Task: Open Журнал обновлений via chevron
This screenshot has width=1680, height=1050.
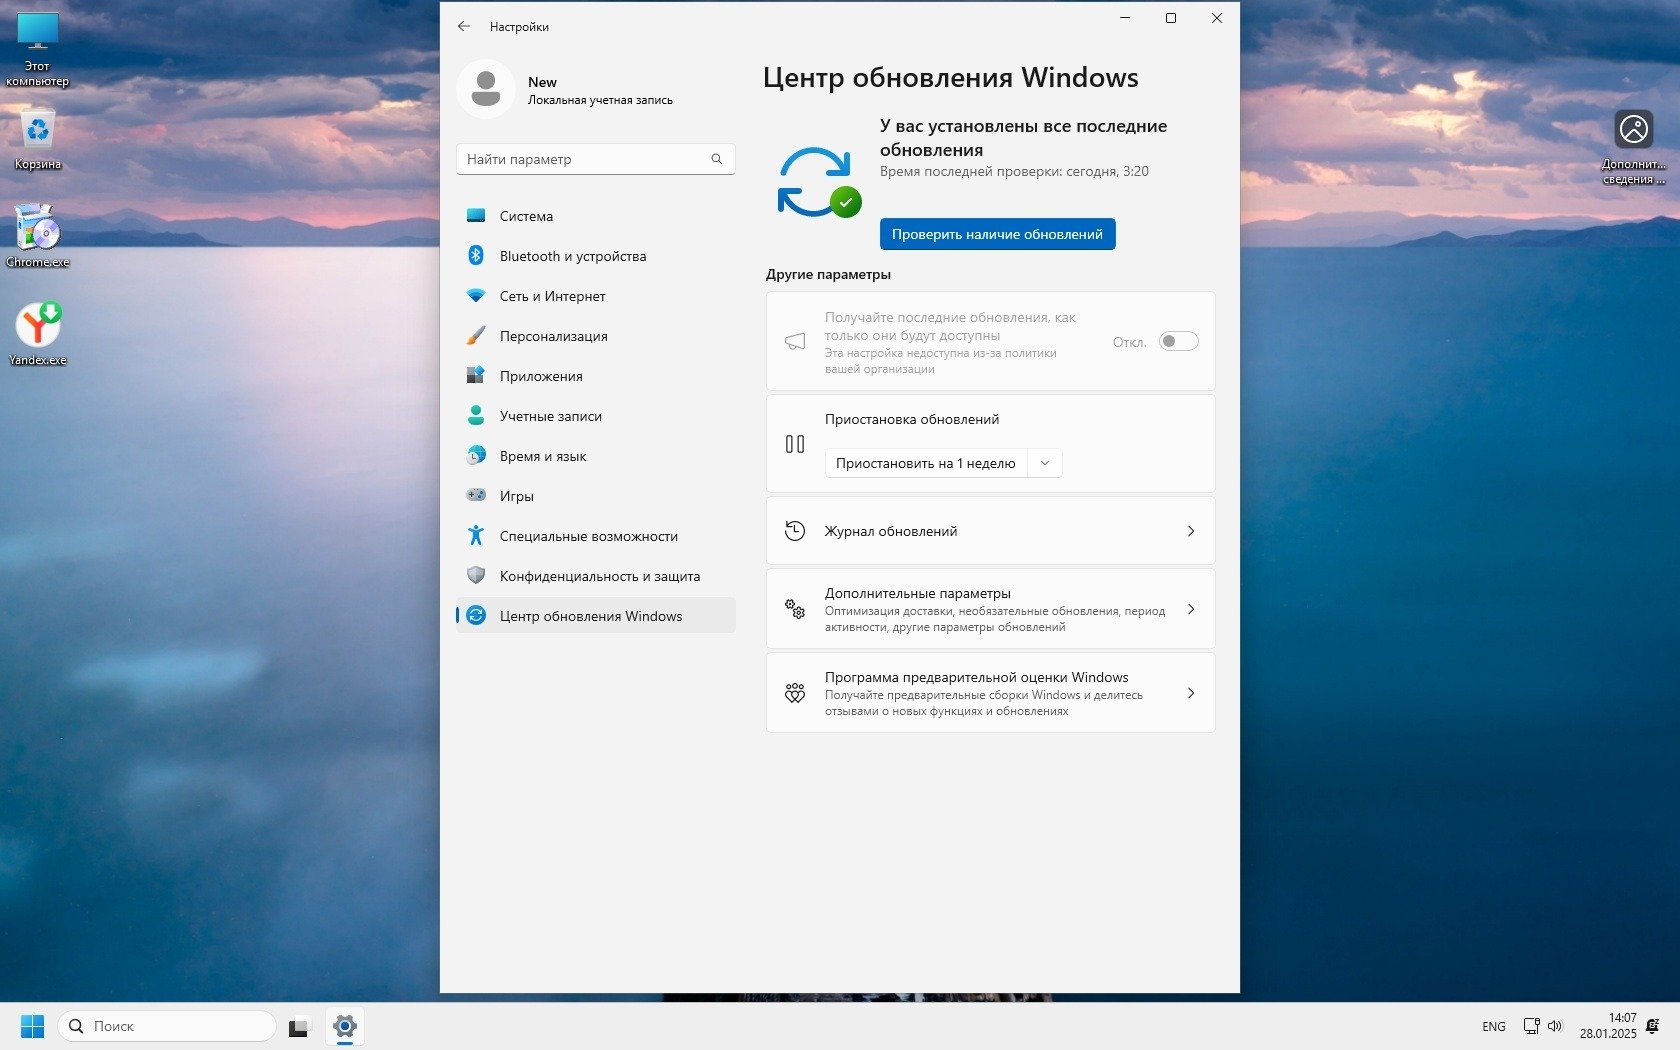Action: [x=1190, y=531]
